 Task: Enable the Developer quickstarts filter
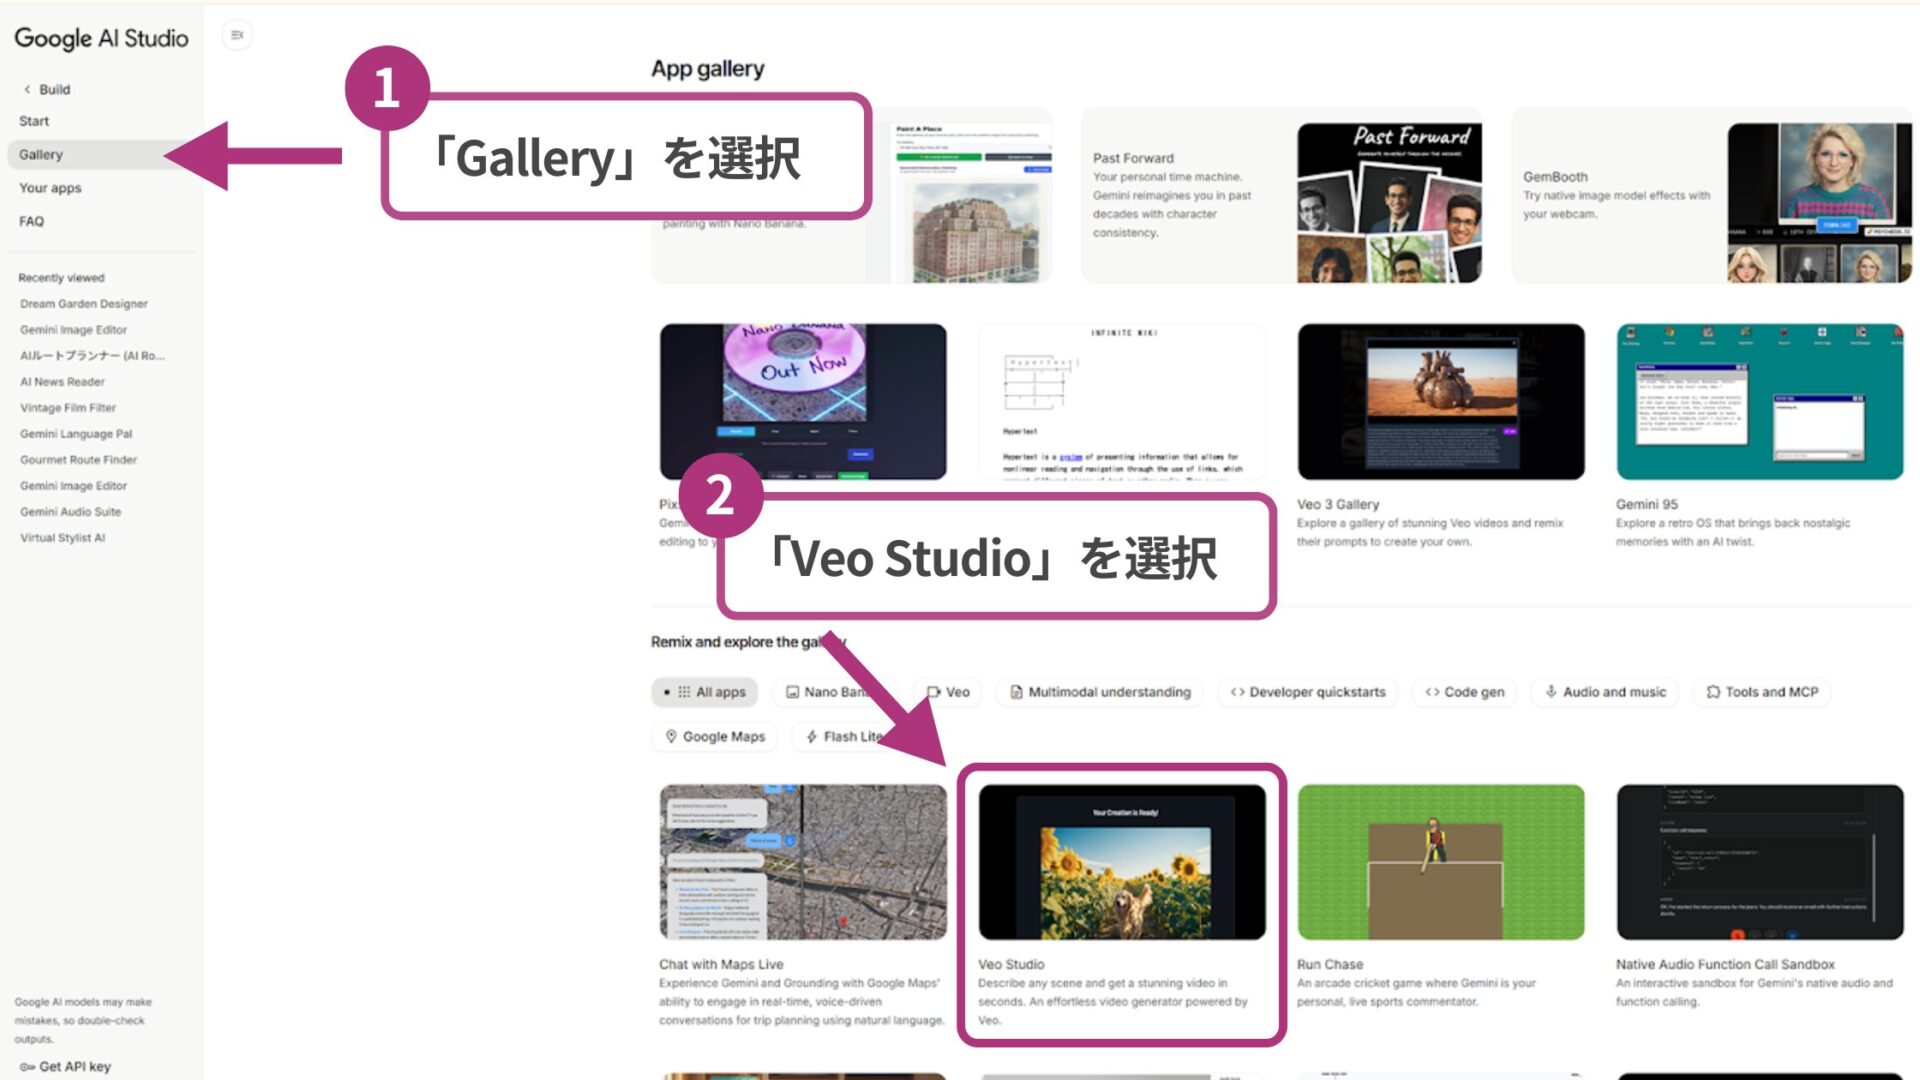coord(1306,691)
